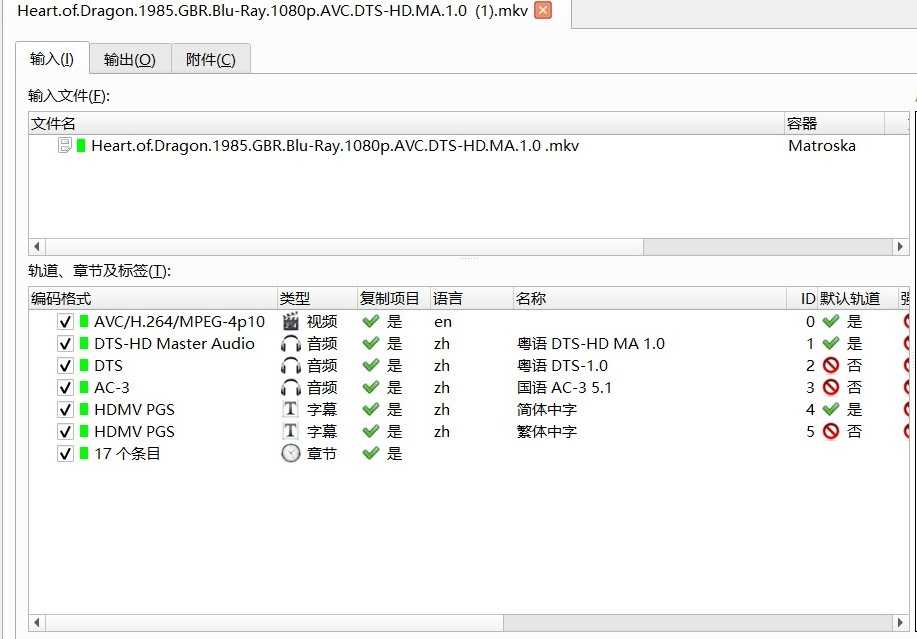
Task: Switch to the 输入(I) tab
Action: pyautogui.click(x=52, y=59)
